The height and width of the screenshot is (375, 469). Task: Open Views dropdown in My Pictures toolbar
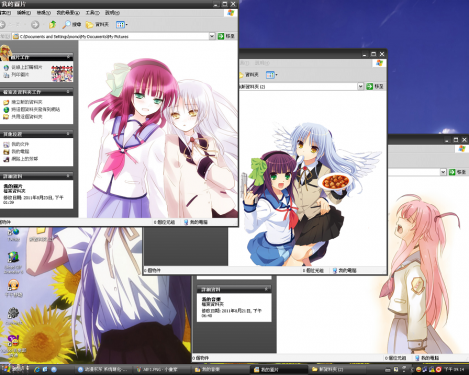point(121,24)
